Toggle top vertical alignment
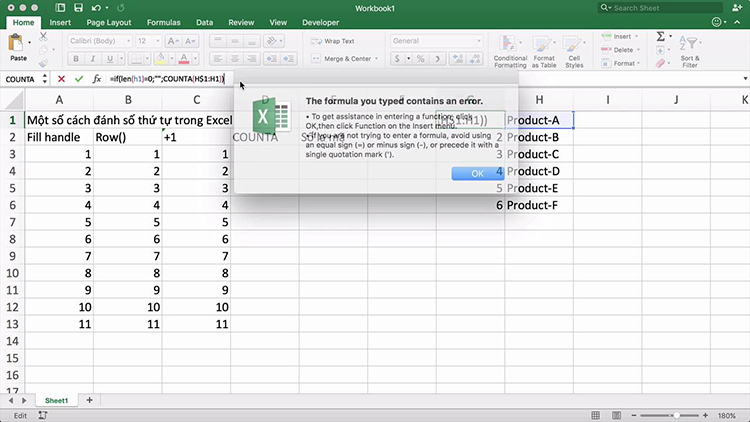 point(218,41)
